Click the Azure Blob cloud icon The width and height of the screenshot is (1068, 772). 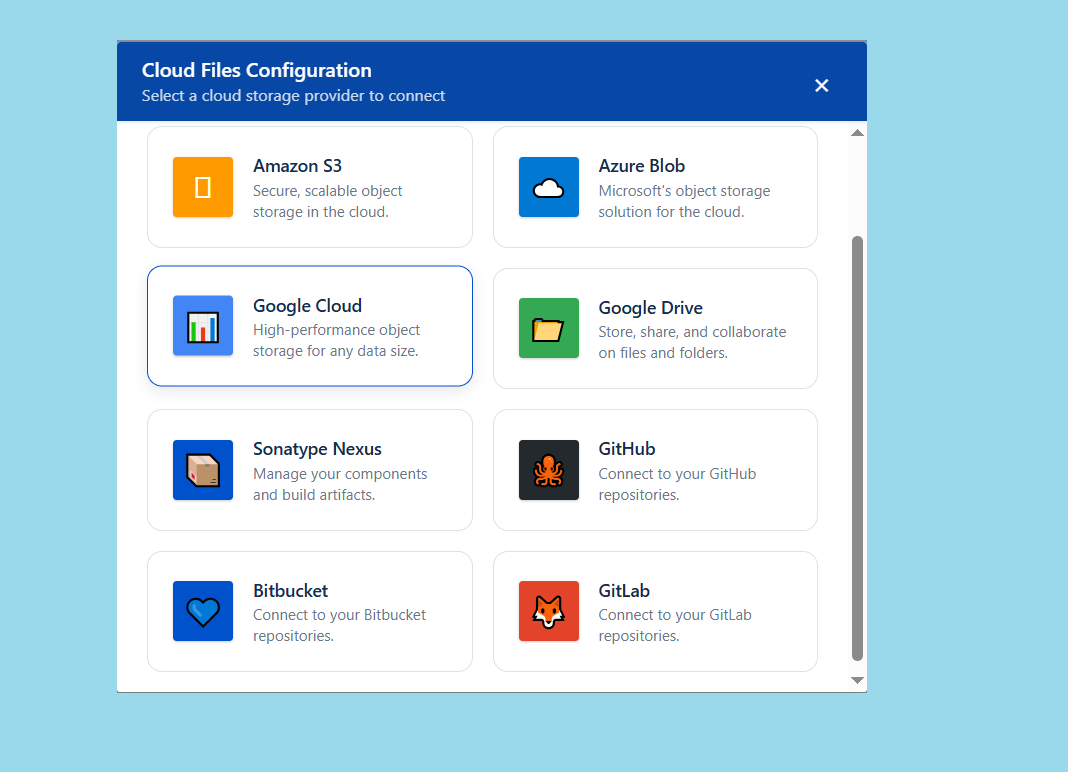(548, 187)
